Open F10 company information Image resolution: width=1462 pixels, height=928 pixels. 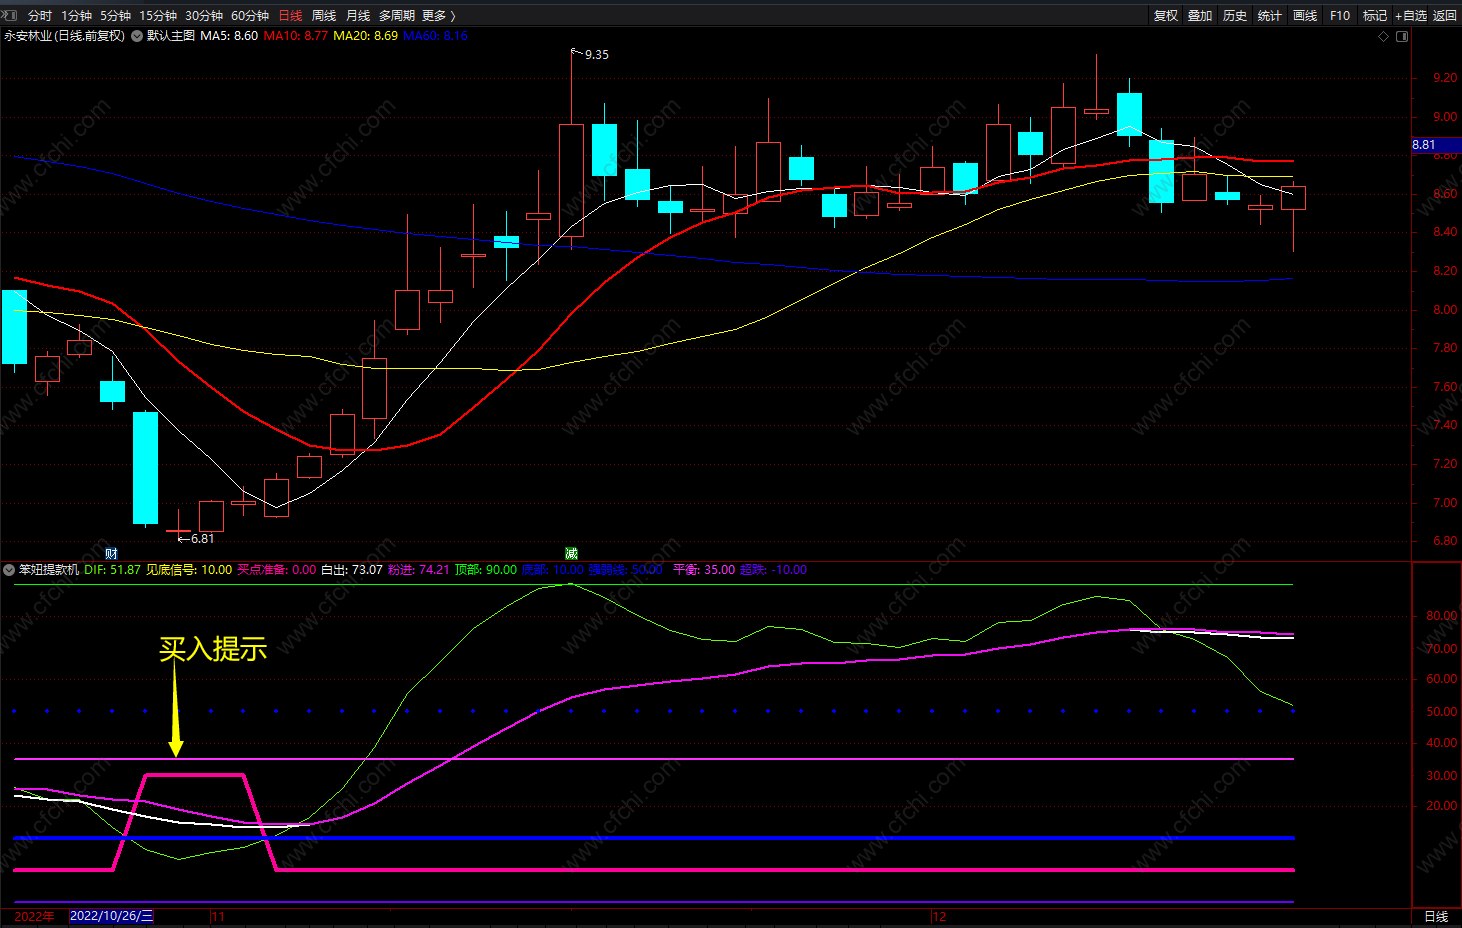1340,16
